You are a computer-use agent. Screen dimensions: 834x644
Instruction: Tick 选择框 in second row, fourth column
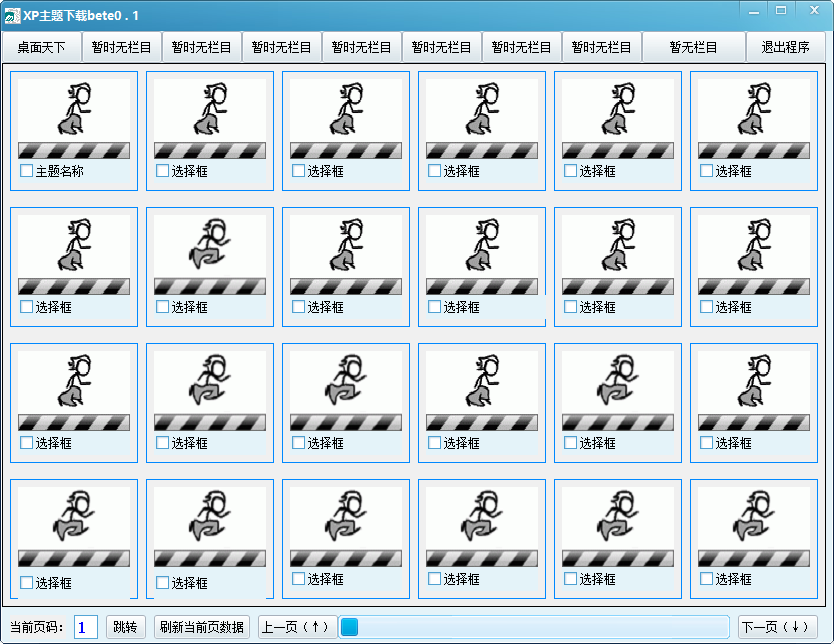click(x=434, y=307)
